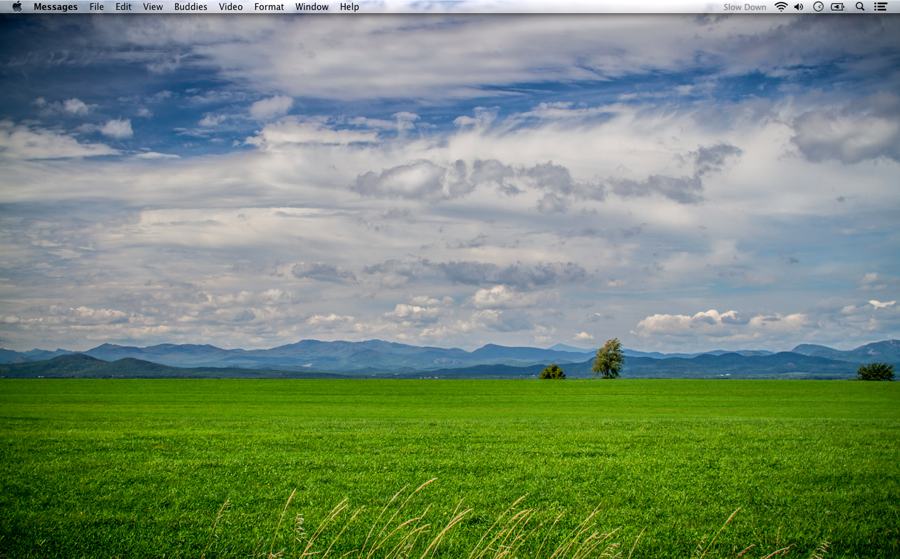Open the Help menu
Image resolution: width=900 pixels, height=559 pixels.
click(x=350, y=7)
